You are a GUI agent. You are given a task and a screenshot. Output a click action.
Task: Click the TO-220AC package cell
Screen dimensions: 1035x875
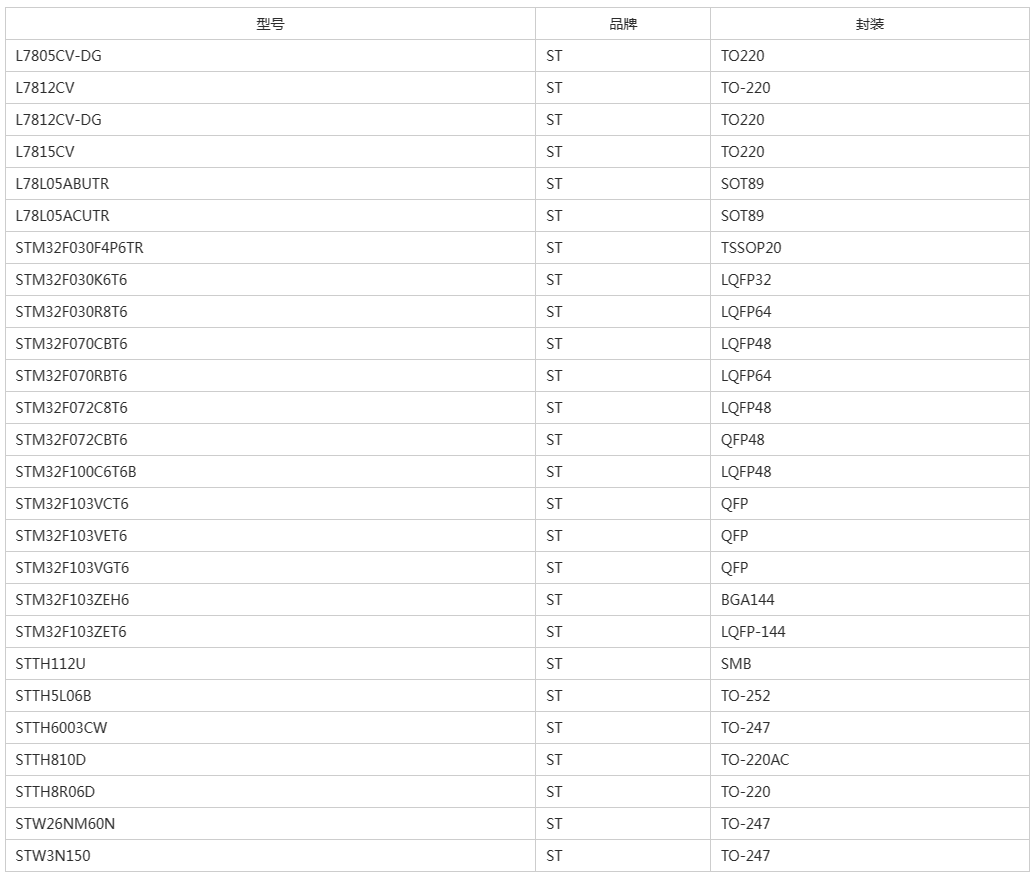tap(869, 760)
